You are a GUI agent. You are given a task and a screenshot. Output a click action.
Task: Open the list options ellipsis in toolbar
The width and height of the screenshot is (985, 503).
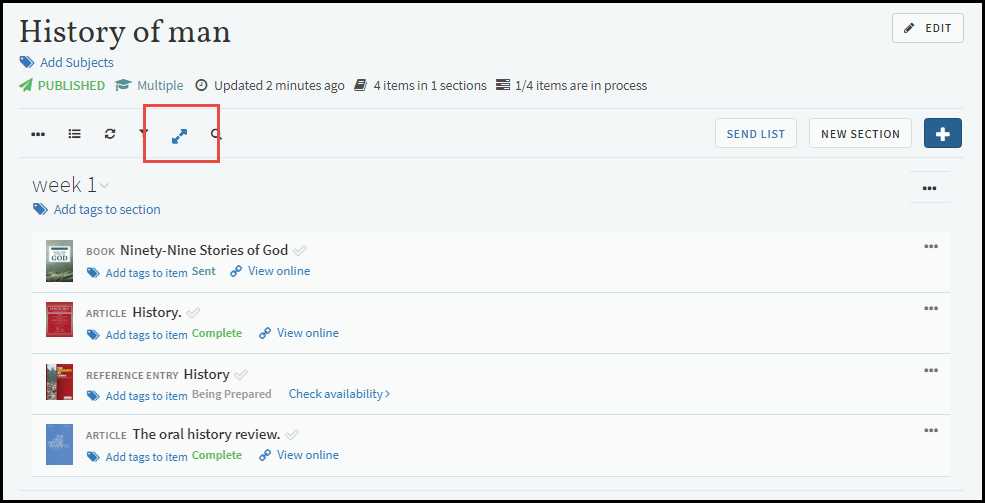pos(38,134)
